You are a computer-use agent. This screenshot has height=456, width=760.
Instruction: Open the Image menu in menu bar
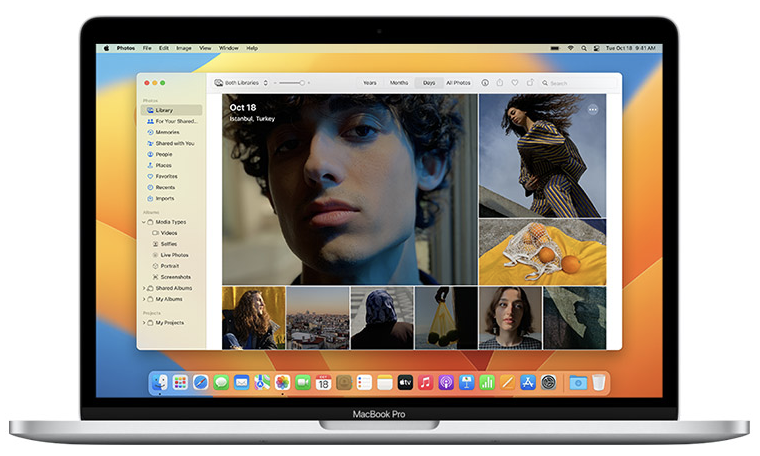pyautogui.click(x=183, y=48)
